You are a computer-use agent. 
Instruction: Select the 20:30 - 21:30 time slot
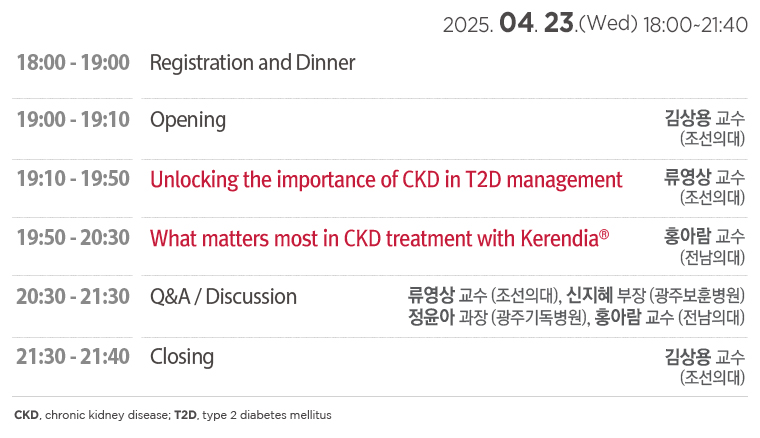(73, 297)
